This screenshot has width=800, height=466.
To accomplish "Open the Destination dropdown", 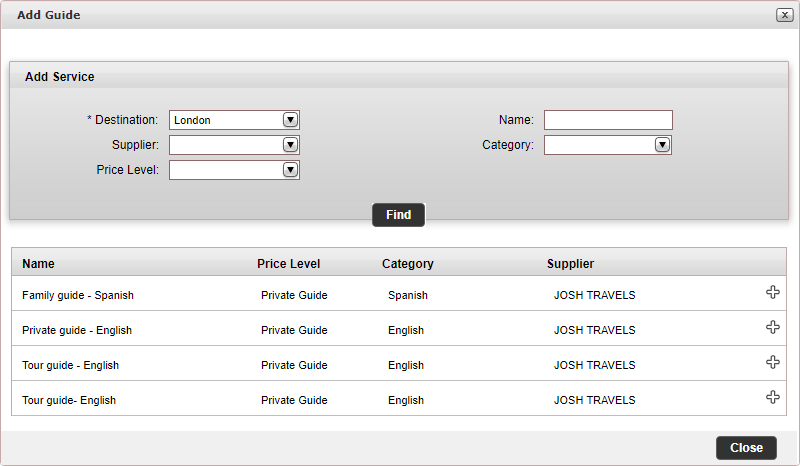I will pyautogui.click(x=290, y=120).
